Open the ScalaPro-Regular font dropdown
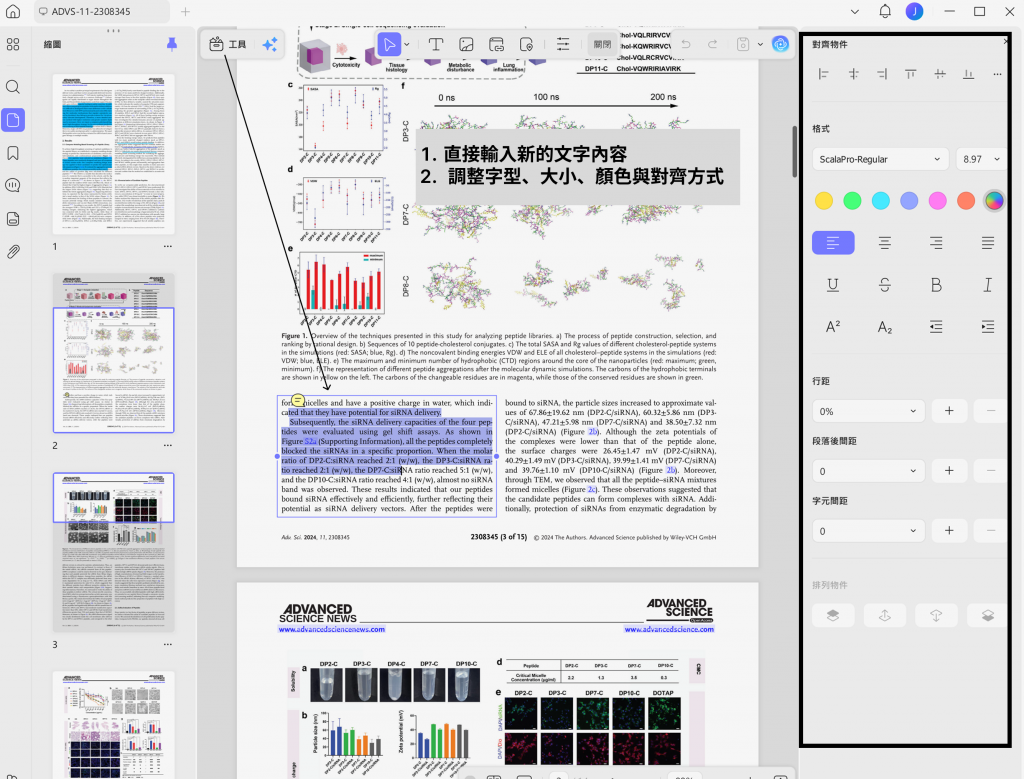Viewport: 1024px width, 779px height. (880, 159)
